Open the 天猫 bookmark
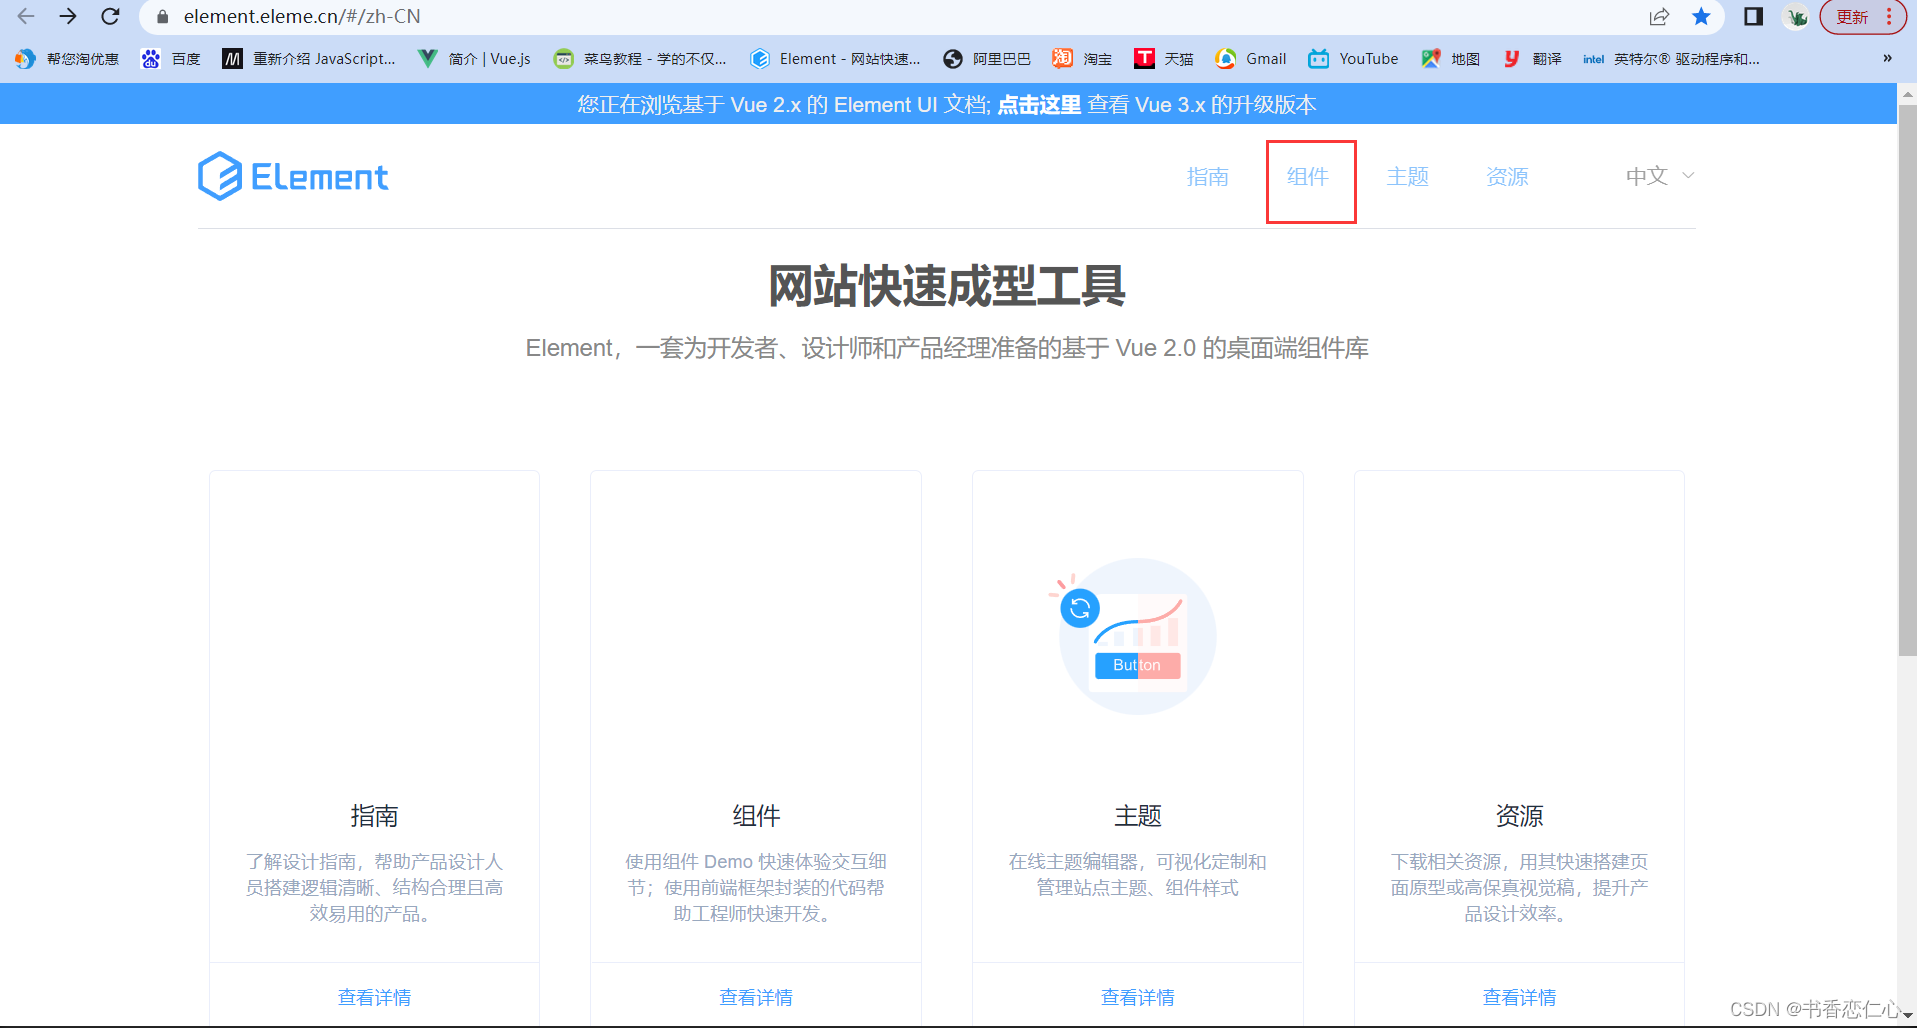Viewport: 1917px width, 1028px height. point(1164,59)
